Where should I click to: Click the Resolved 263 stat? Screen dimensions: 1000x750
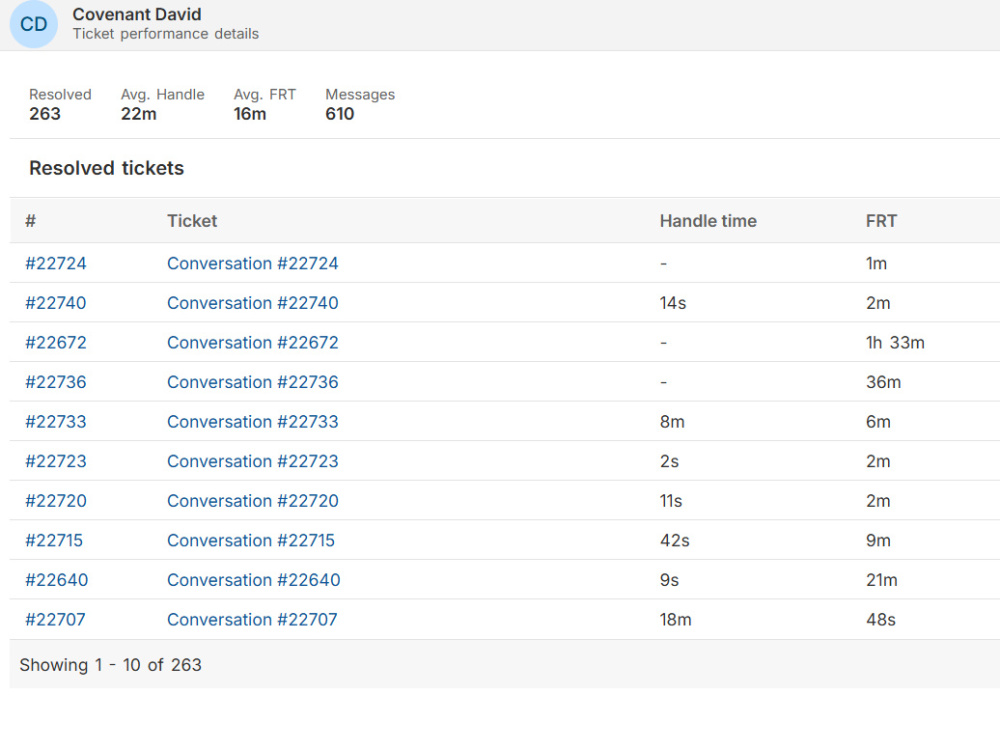tap(60, 105)
